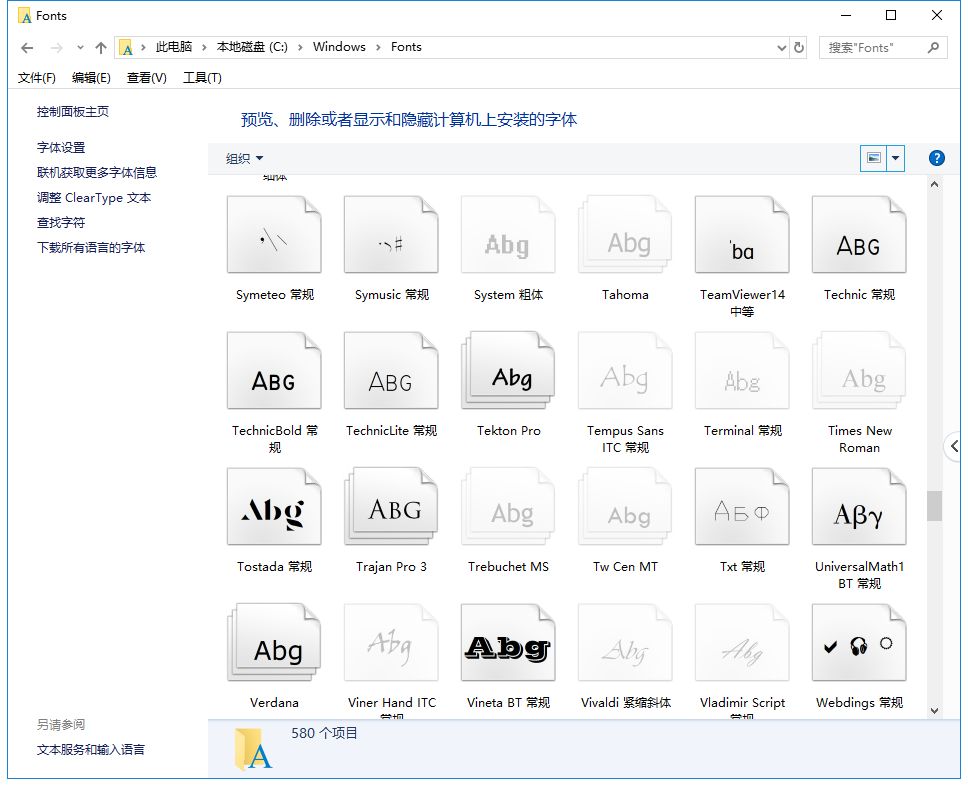Select the System 粗体 font icon

[508, 235]
